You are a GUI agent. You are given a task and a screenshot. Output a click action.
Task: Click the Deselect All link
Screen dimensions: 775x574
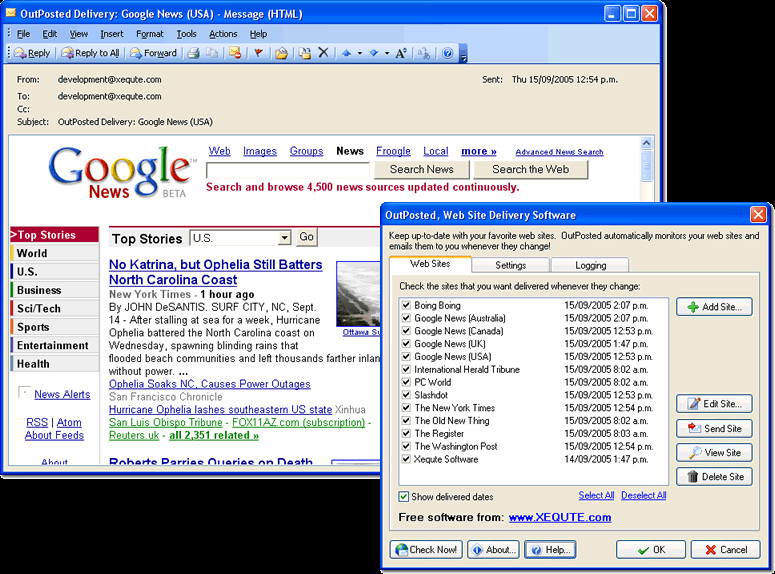[644, 495]
